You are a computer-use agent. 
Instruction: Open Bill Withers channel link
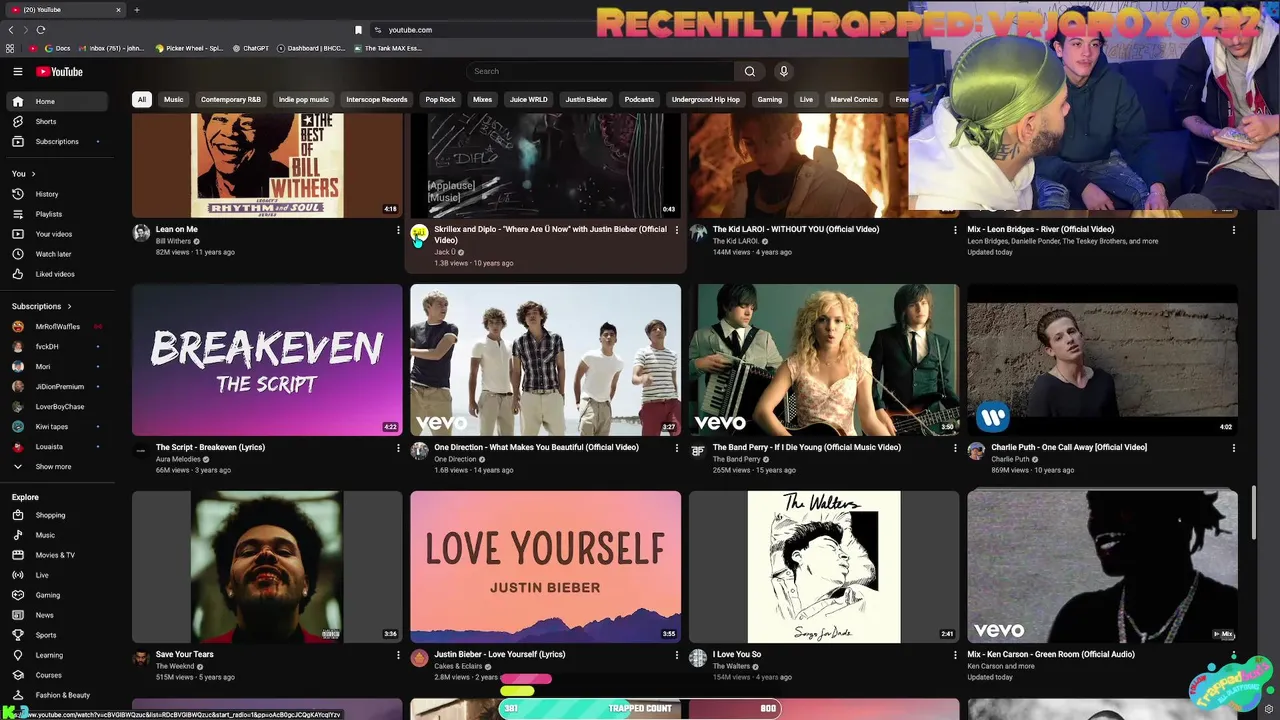tap(173, 241)
